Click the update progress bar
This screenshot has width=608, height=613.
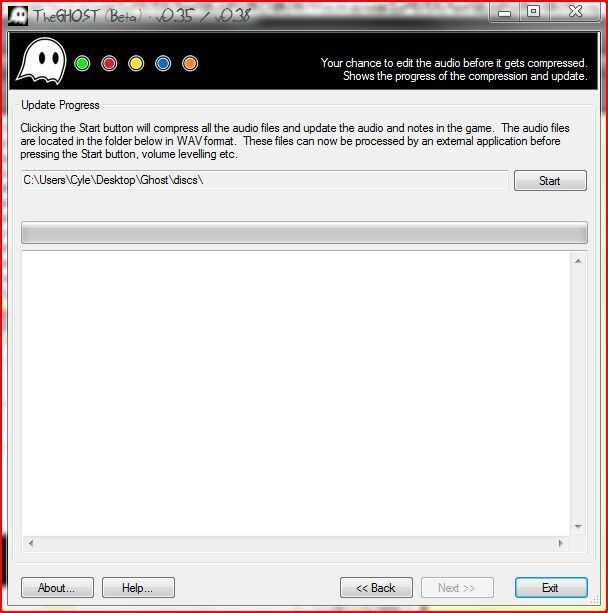coord(304,233)
